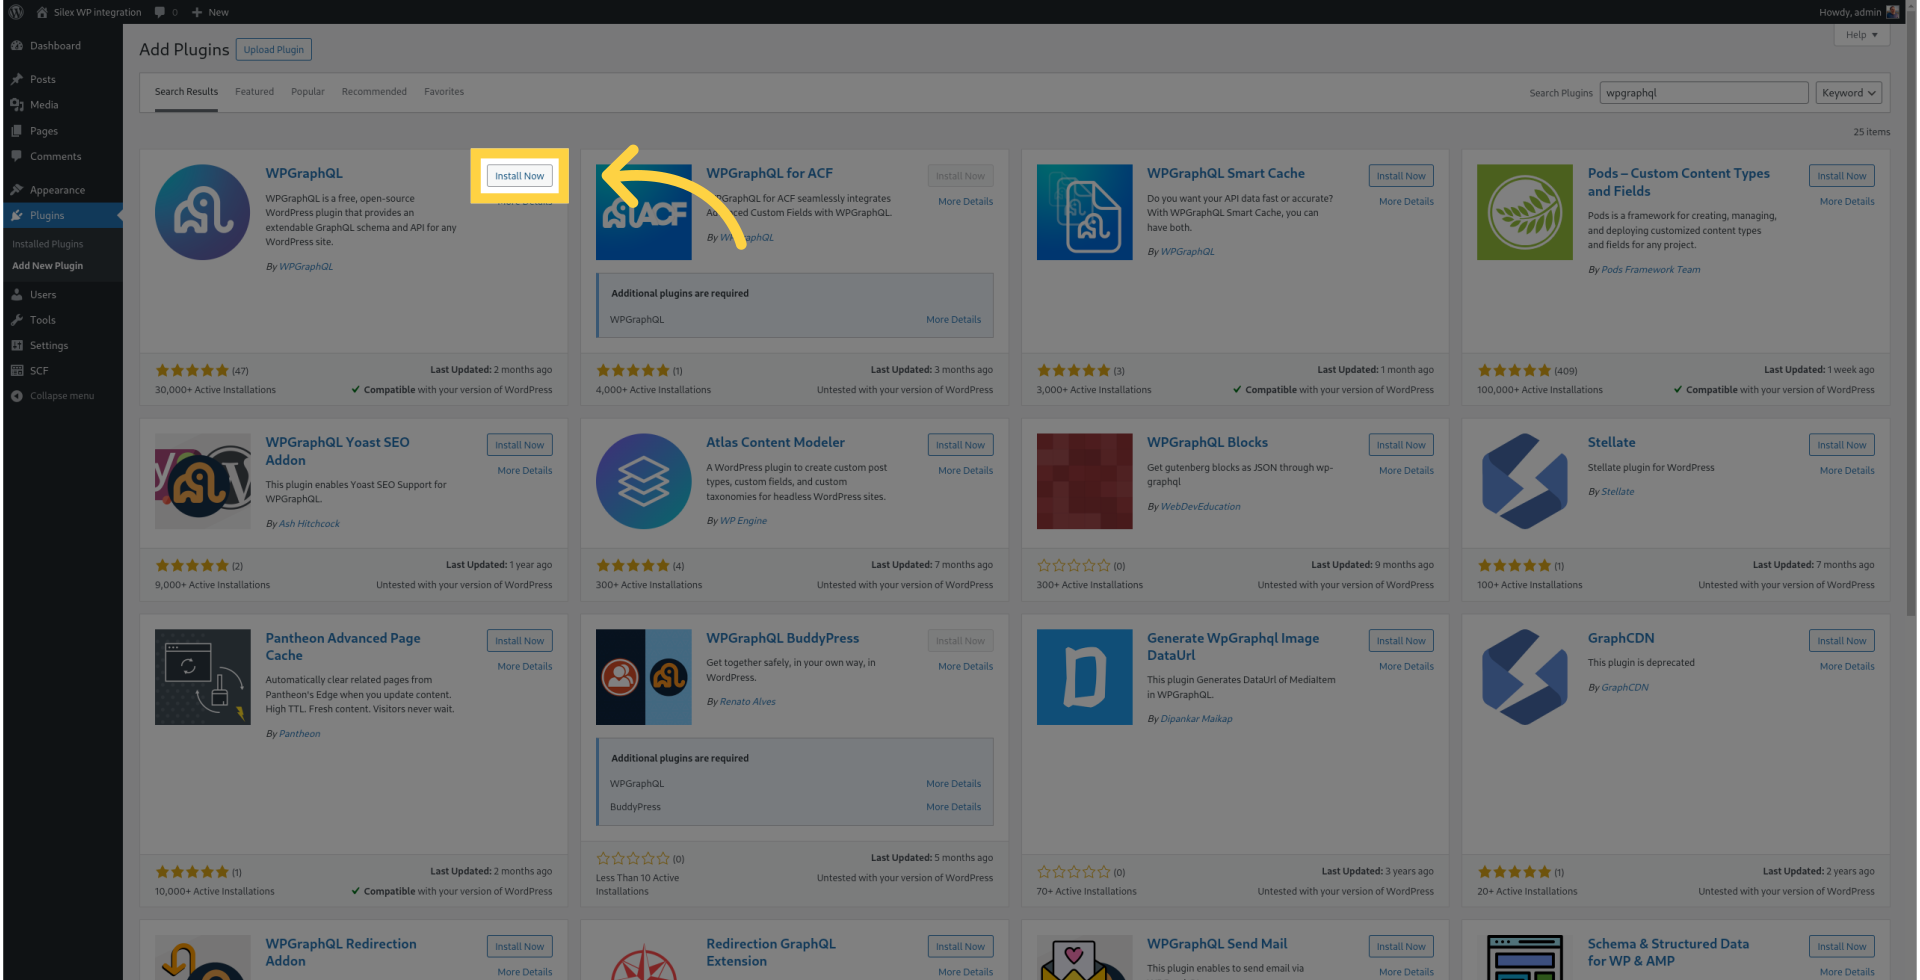The width and height of the screenshot is (1920, 980).
Task: Open admin user avatar at top right
Action: pyautogui.click(x=1892, y=12)
